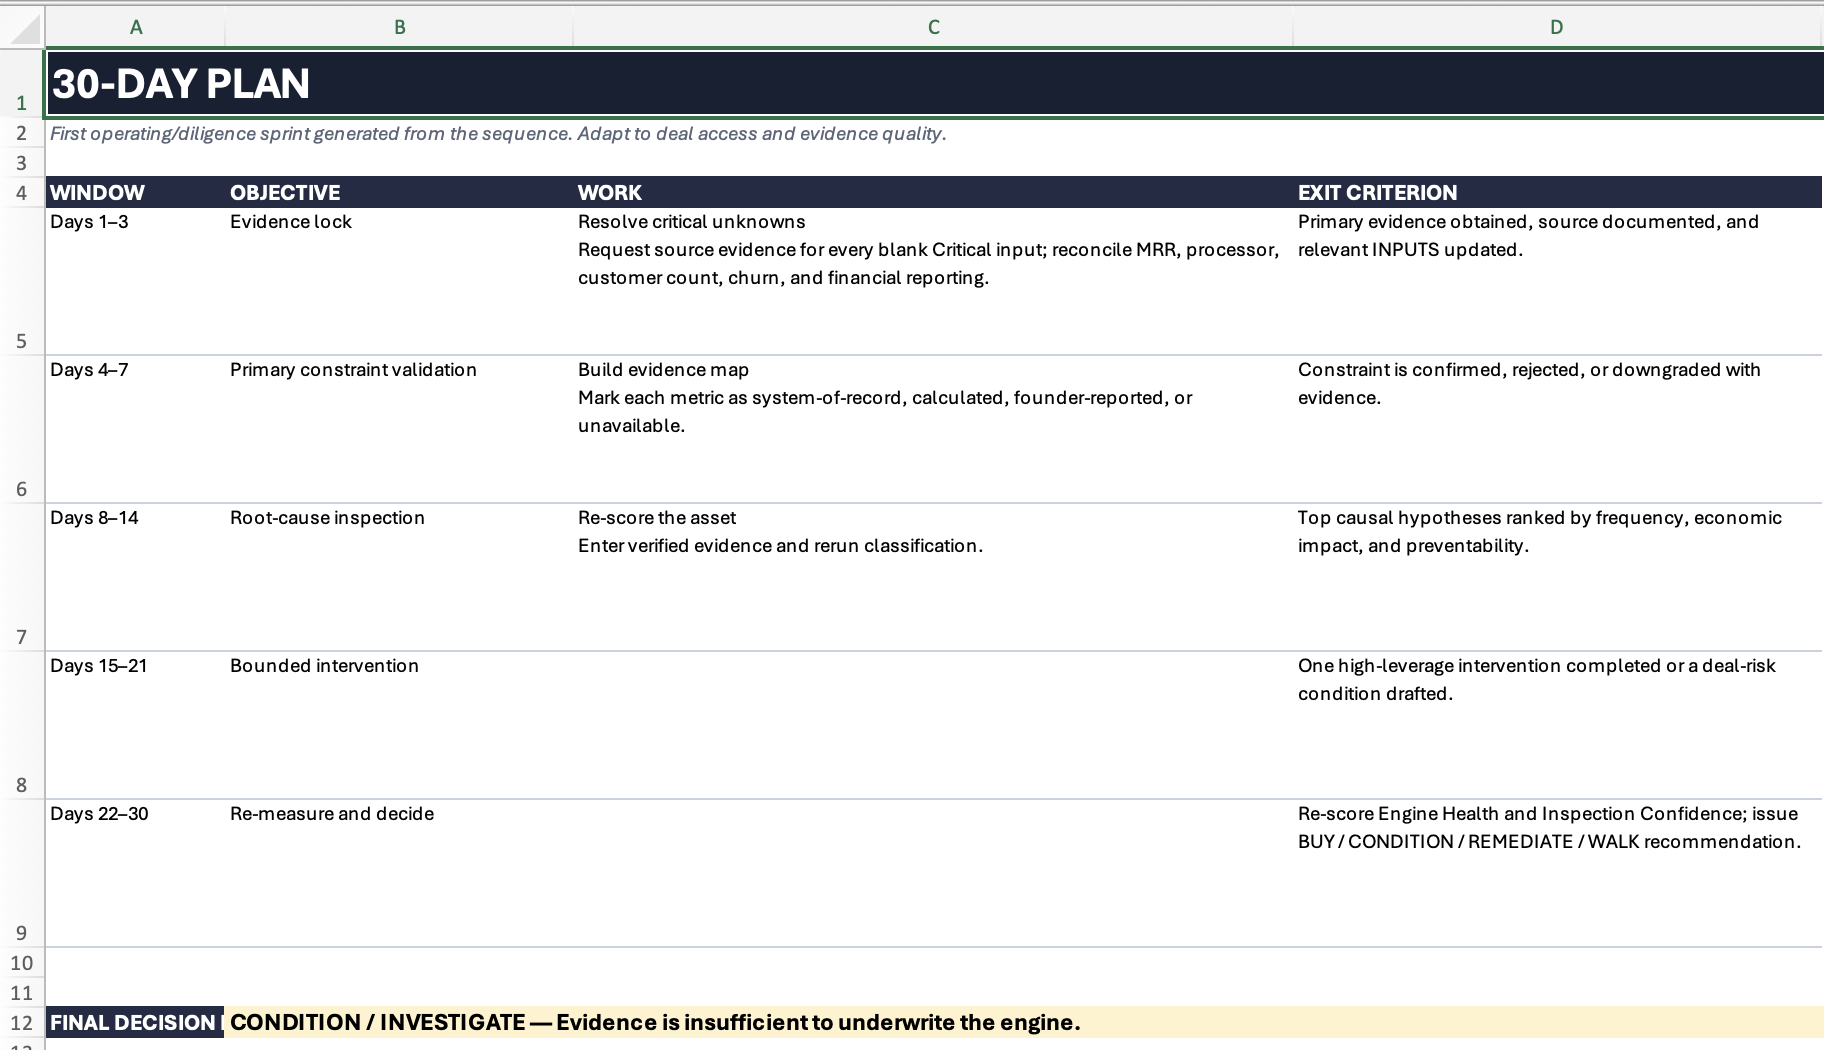Select the 'Days 1–3' cell

pos(135,281)
